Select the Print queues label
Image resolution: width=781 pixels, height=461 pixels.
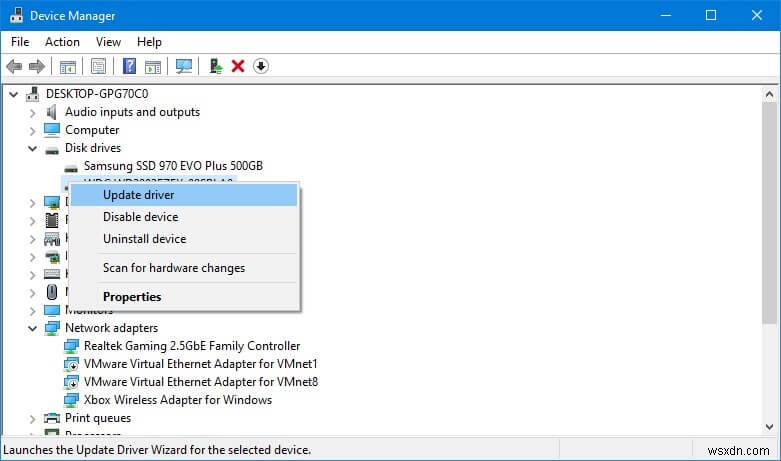tap(98, 418)
